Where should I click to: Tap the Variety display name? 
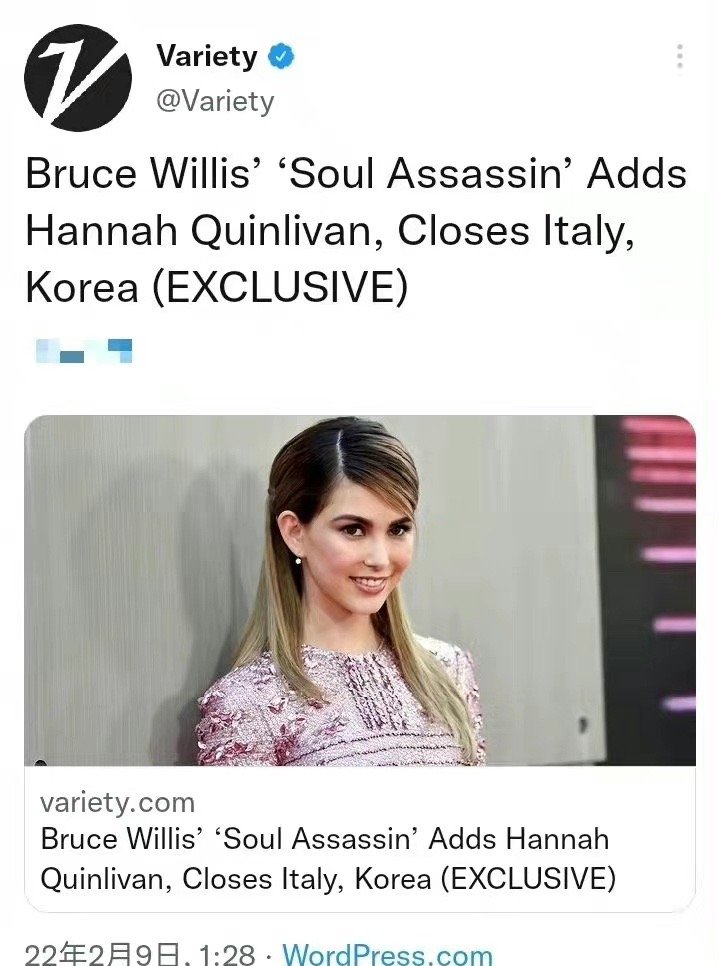coord(207,56)
